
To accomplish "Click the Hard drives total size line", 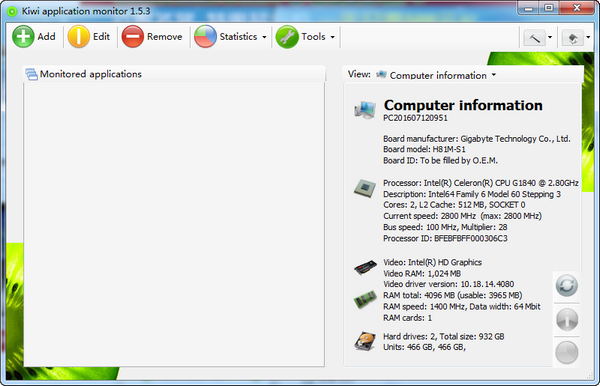I will [x=444, y=337].
